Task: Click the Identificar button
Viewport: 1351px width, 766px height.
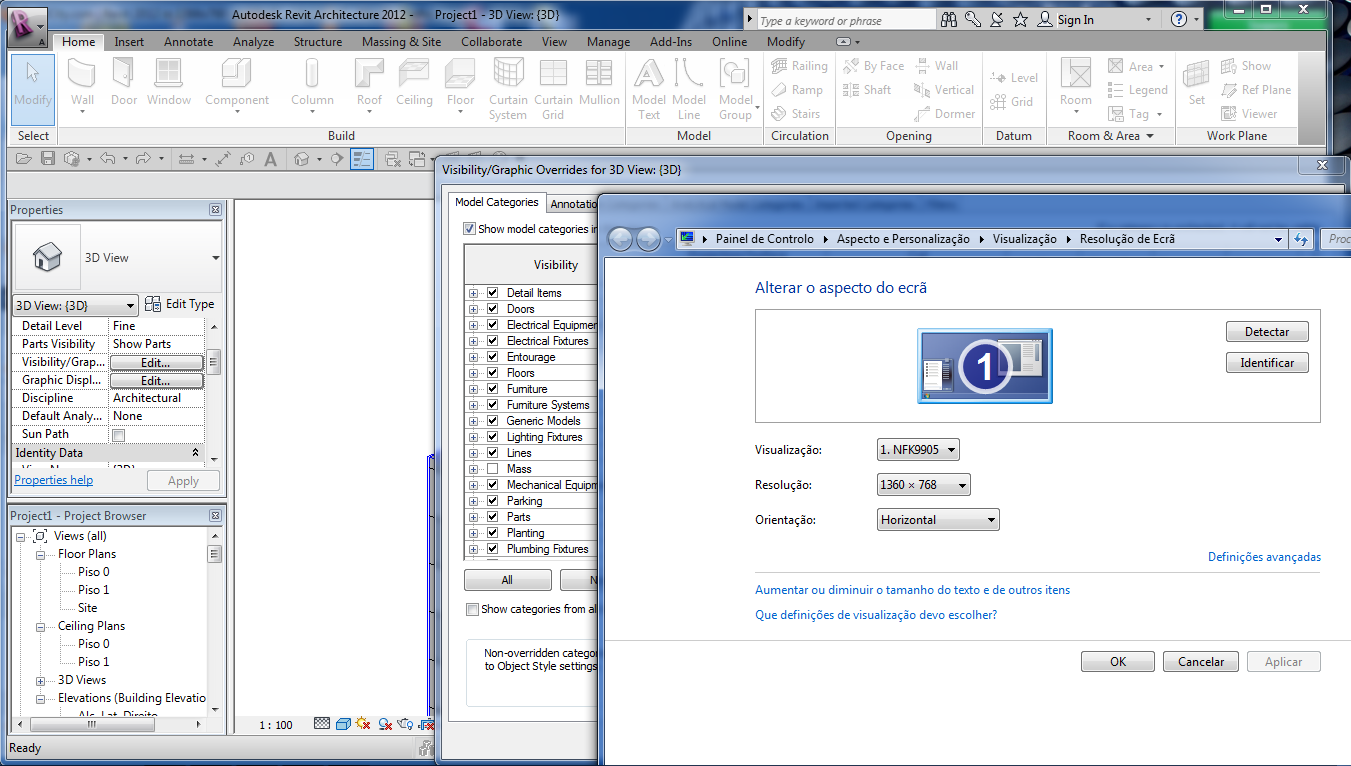Action: coord(1267,363)
